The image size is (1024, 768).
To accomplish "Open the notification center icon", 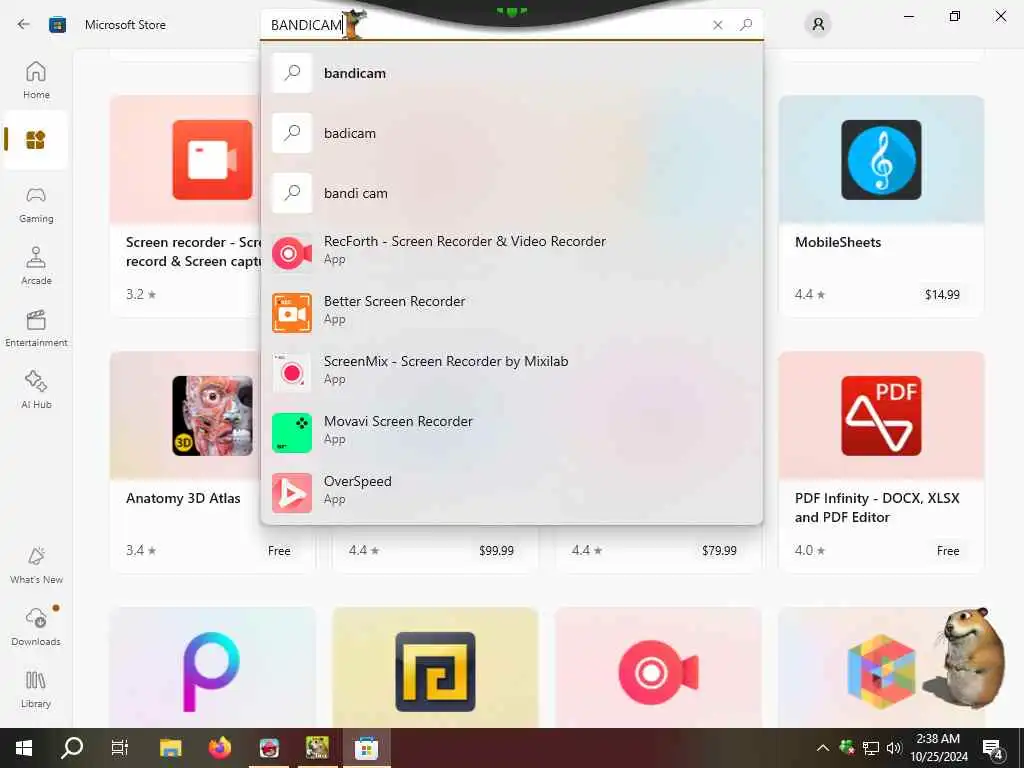I will 993,749.
